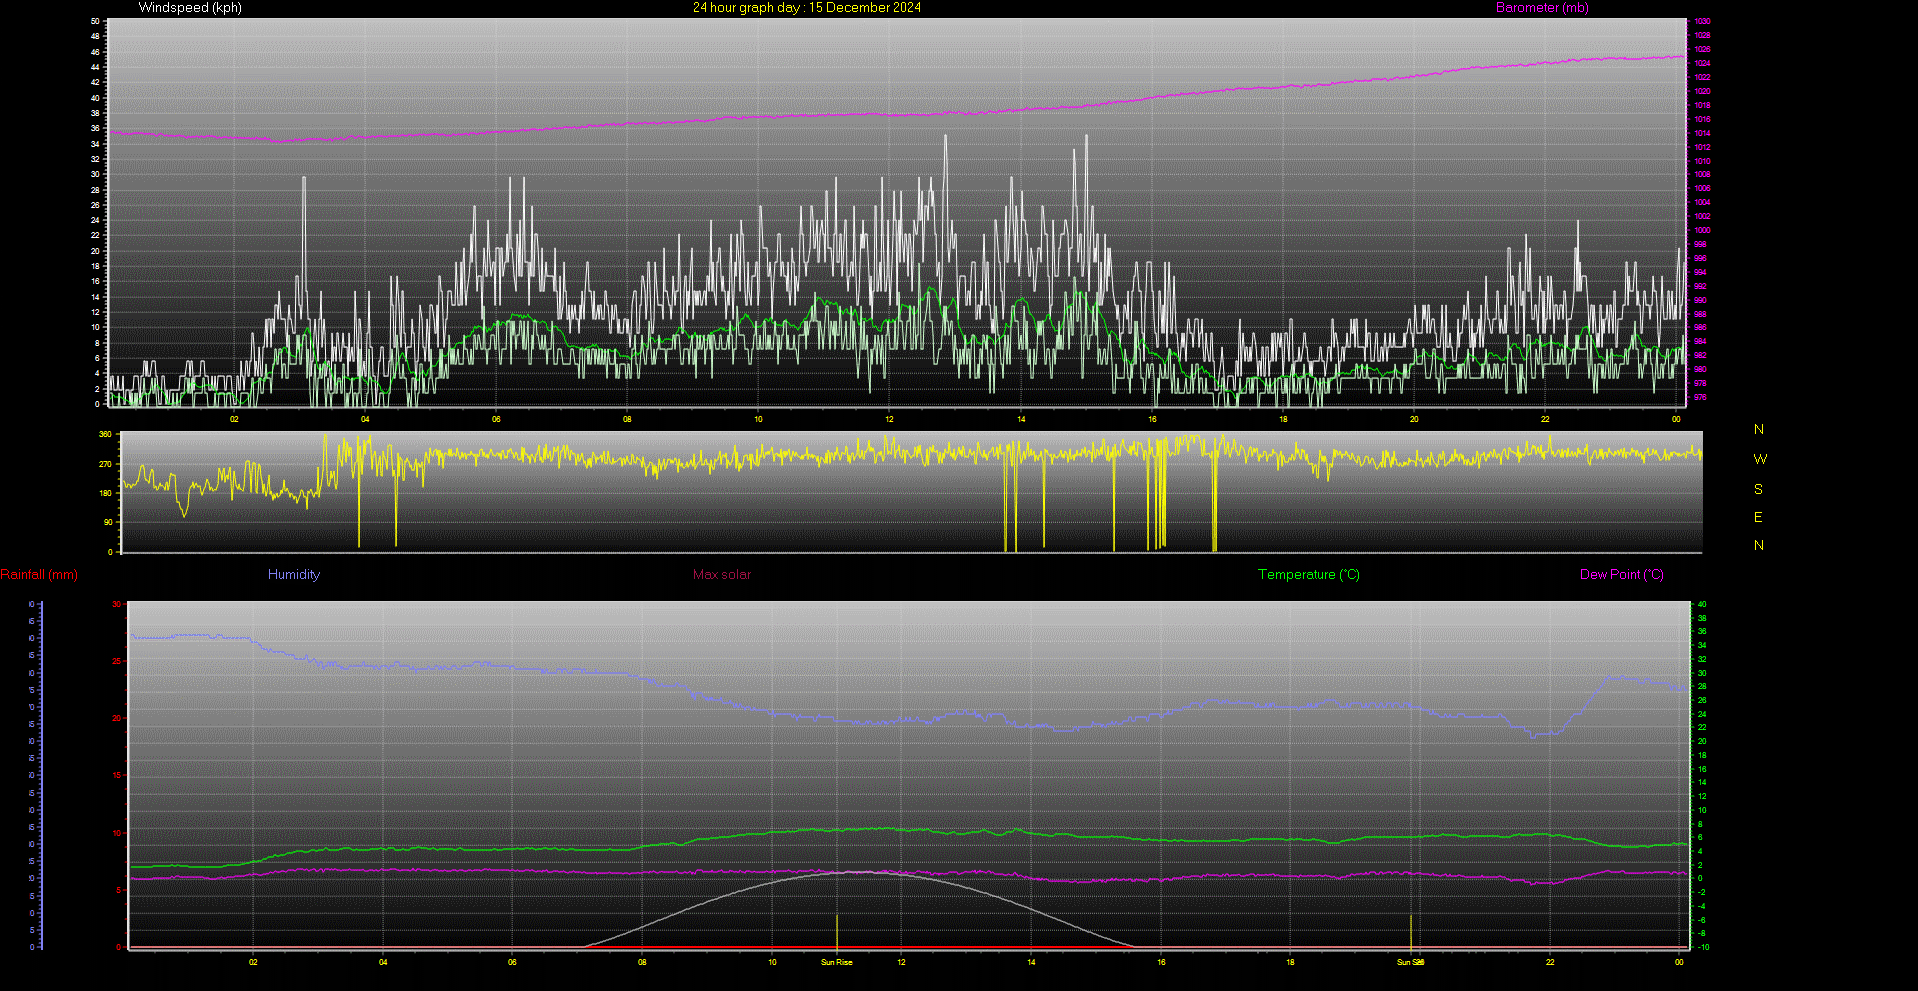This screenshot has height=991, width=1918.
Task: Click the "Rainfall (mm)" legend label
Action: click(39, 575)
